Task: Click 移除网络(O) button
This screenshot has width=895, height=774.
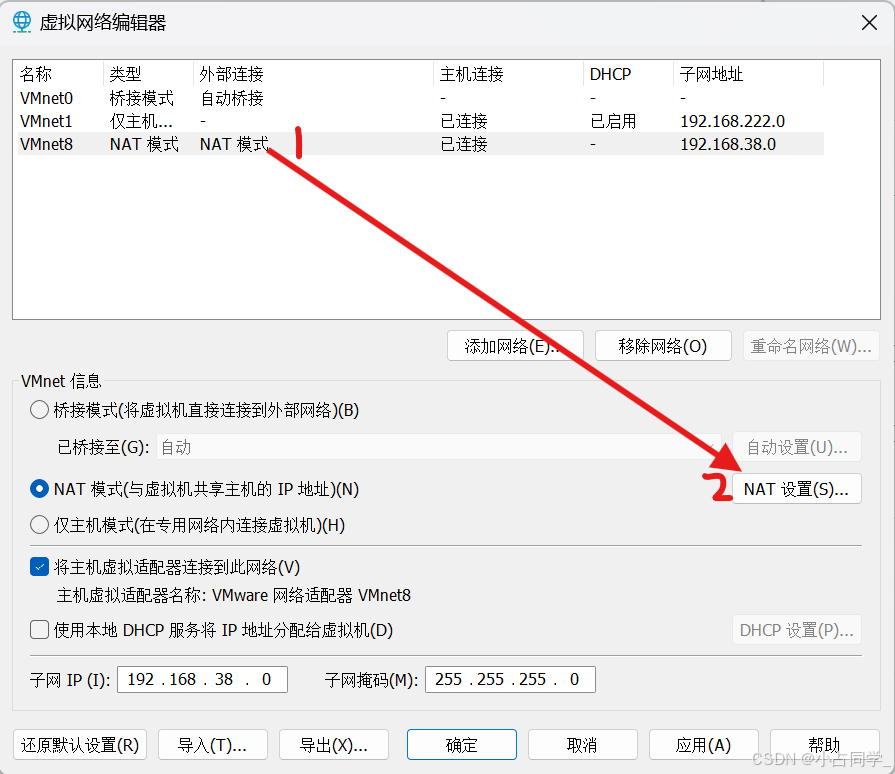Action: tap(663, 345)
